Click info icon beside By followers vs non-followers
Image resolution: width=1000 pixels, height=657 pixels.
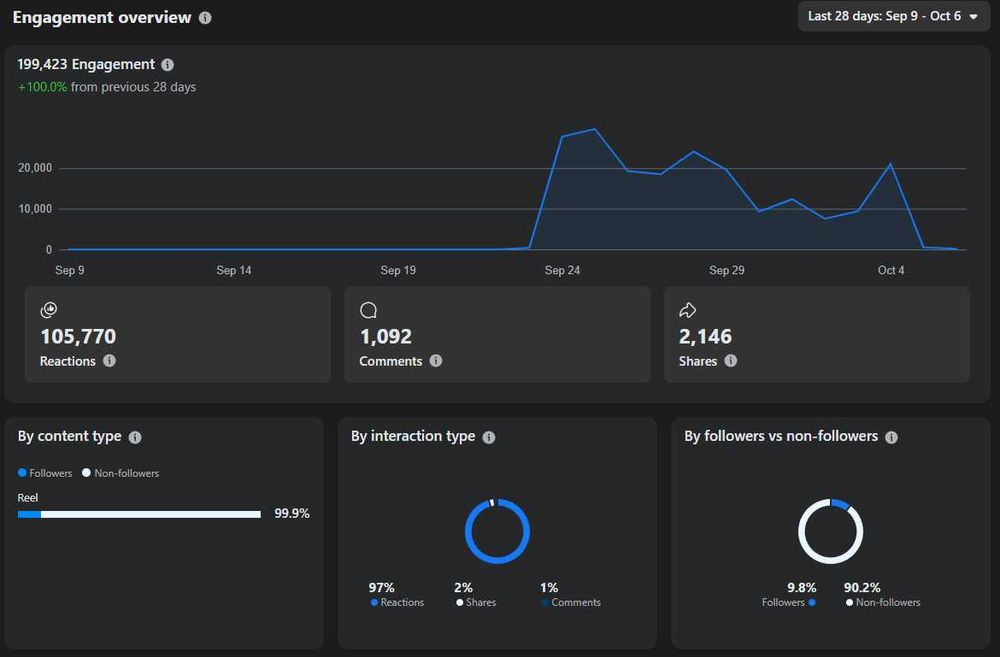(x=891, y=437)
